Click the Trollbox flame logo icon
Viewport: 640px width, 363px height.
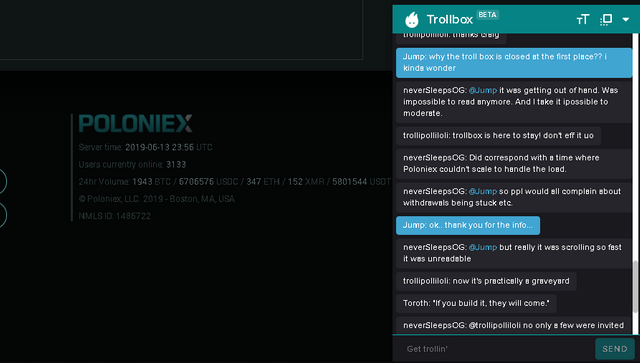(x=412, y=19)
